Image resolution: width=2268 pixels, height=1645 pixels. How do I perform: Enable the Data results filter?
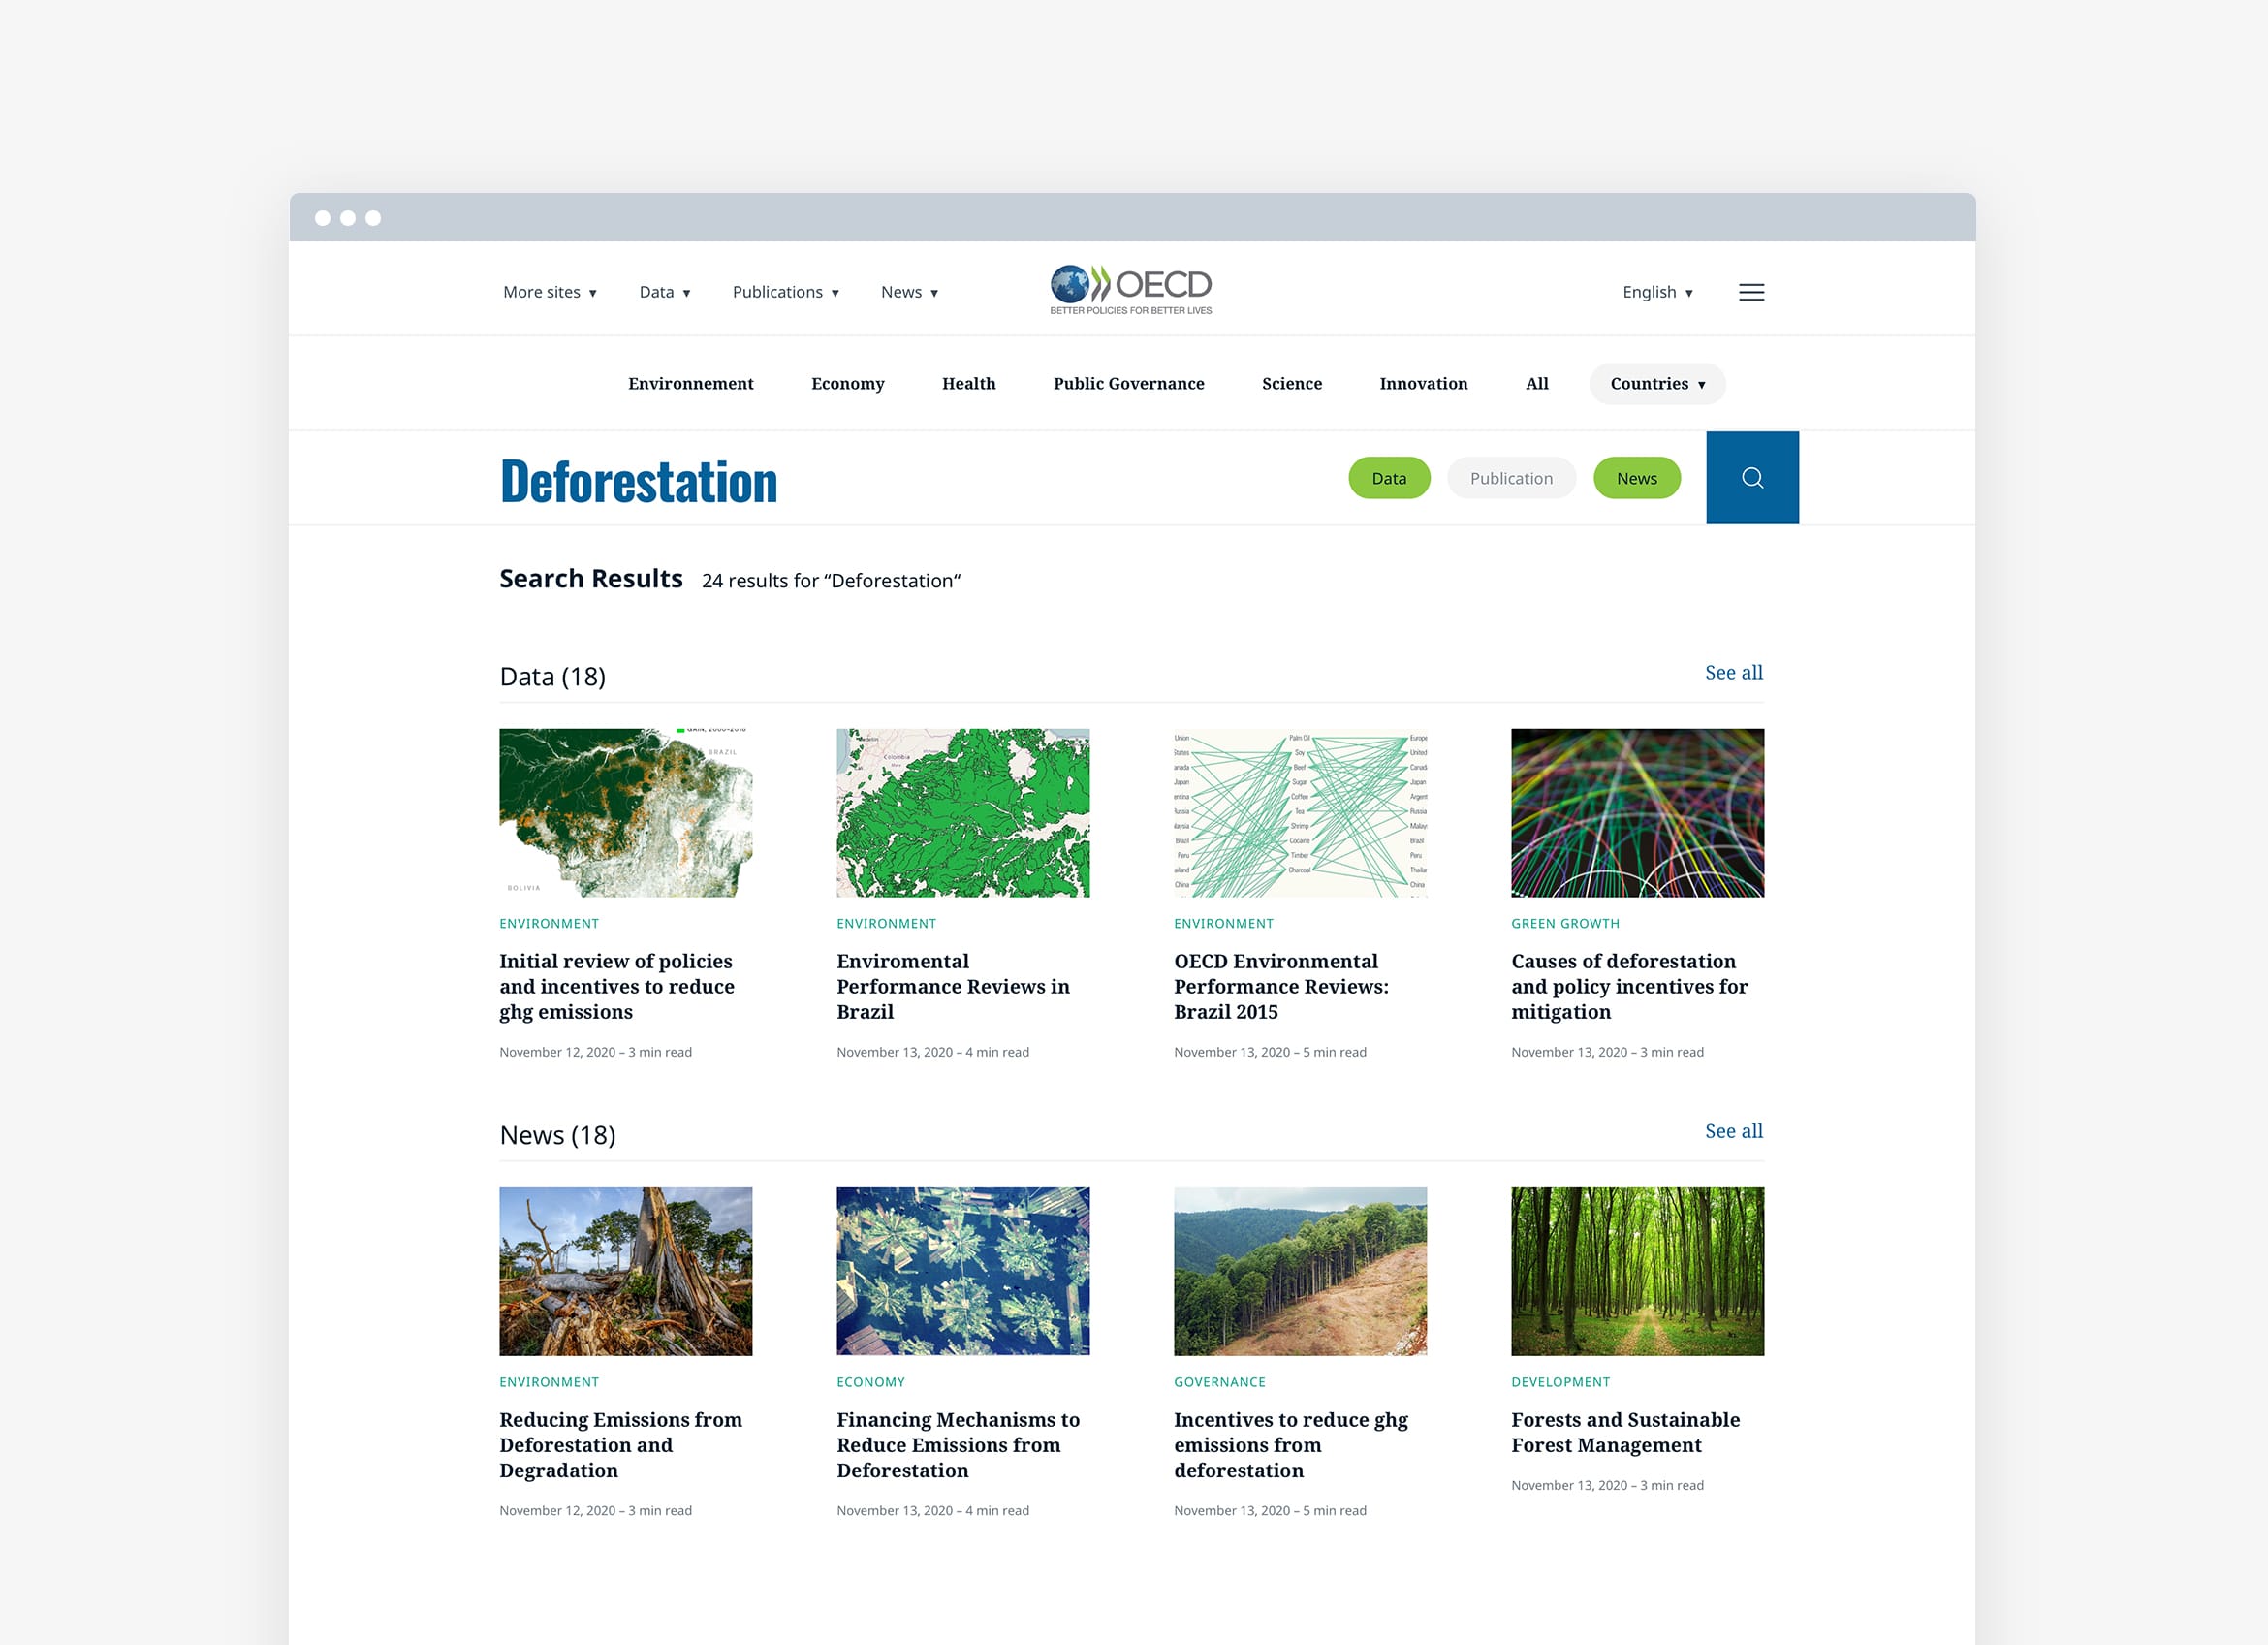pyautogui.click(x=1389, y=478)
